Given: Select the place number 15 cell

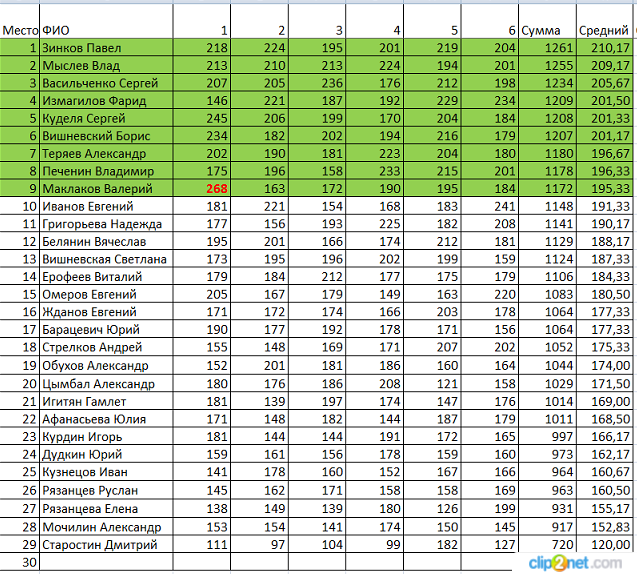Looking at the screenshot, I should (x=20, y=295).
